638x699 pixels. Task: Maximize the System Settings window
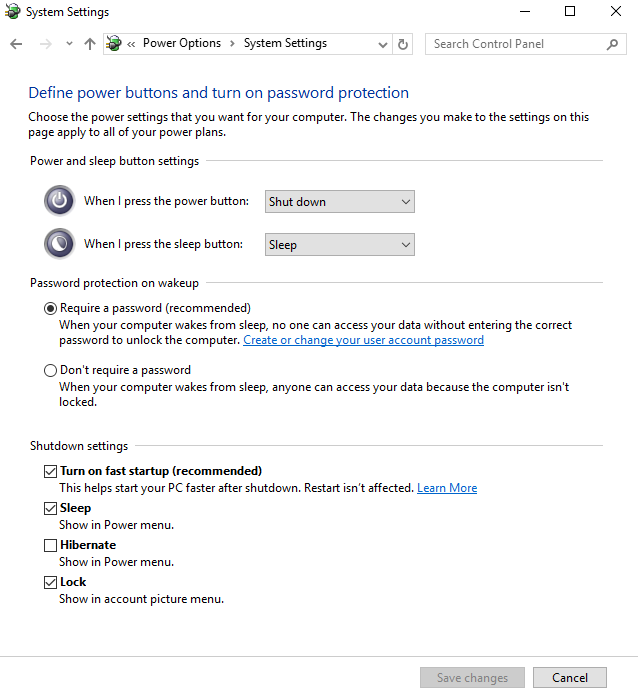coord(570,12)
